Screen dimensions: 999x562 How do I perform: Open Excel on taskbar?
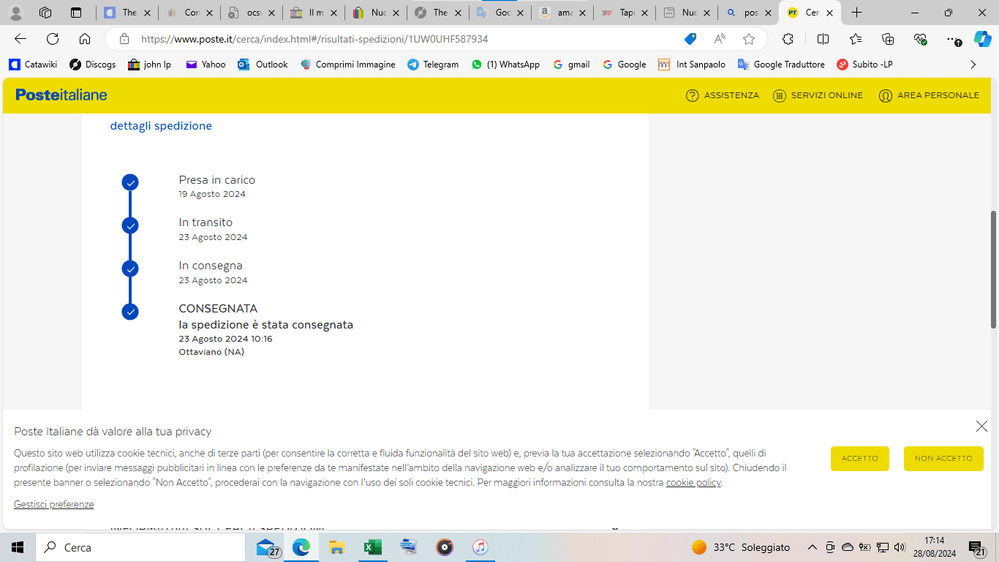372,547
